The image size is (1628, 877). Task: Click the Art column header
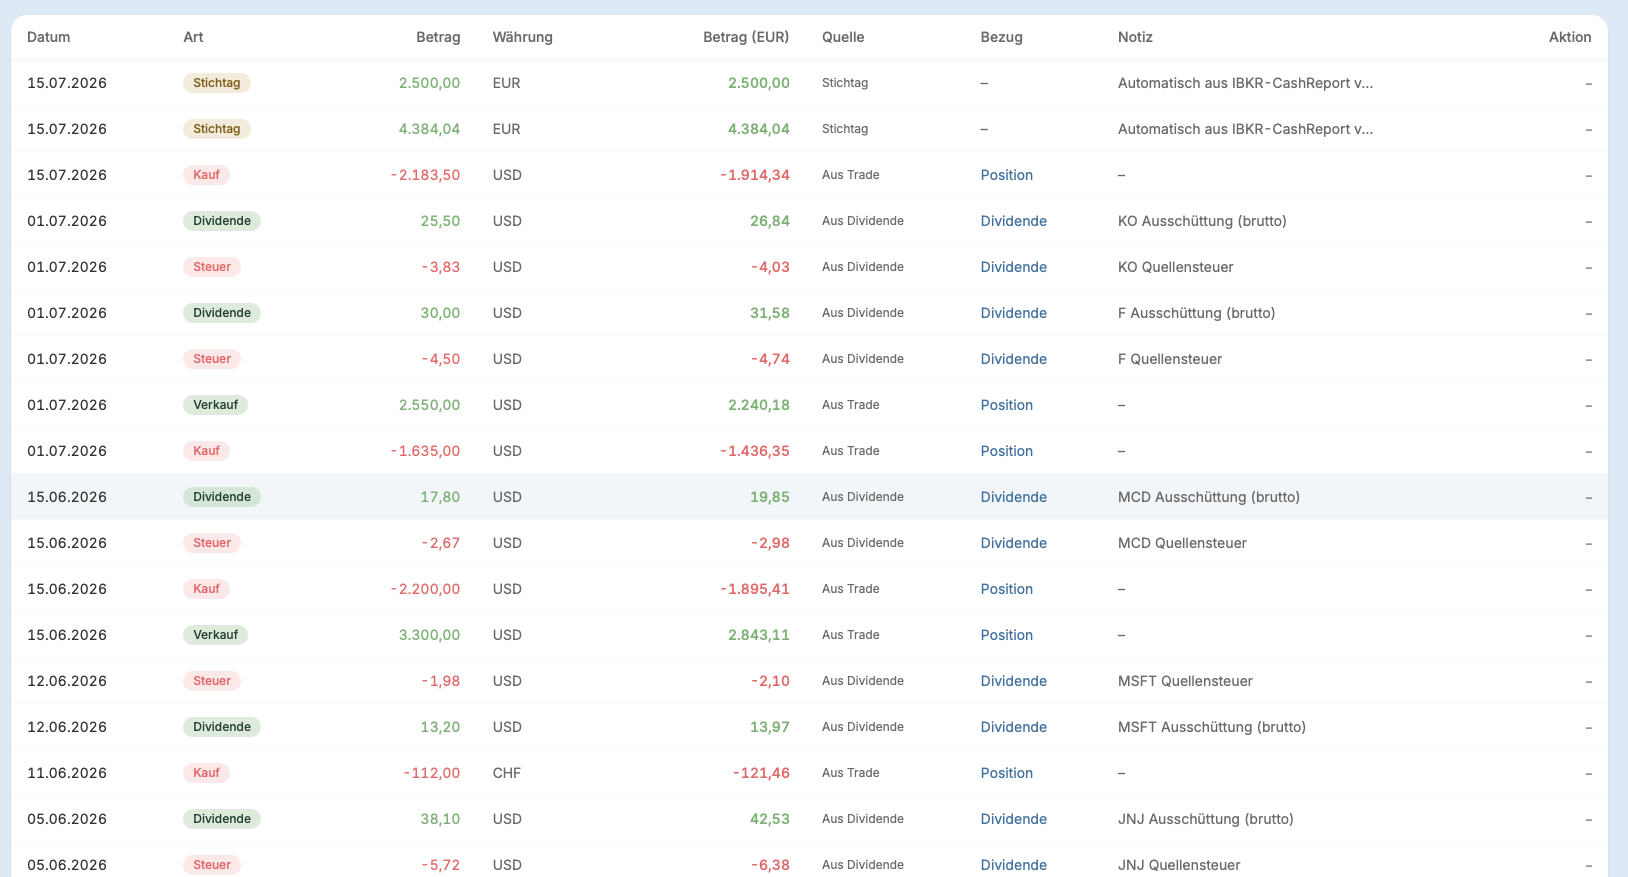[x=193, y=37]
